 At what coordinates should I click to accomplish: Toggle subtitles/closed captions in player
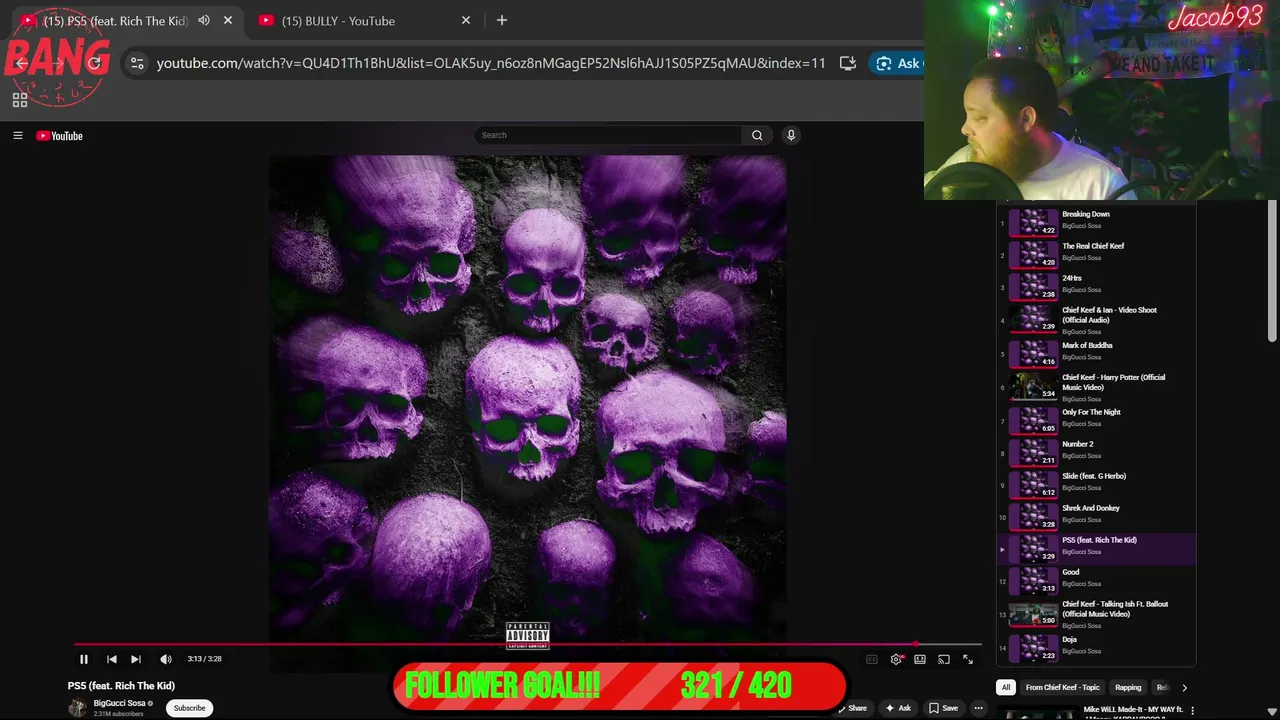pos(872,659)
